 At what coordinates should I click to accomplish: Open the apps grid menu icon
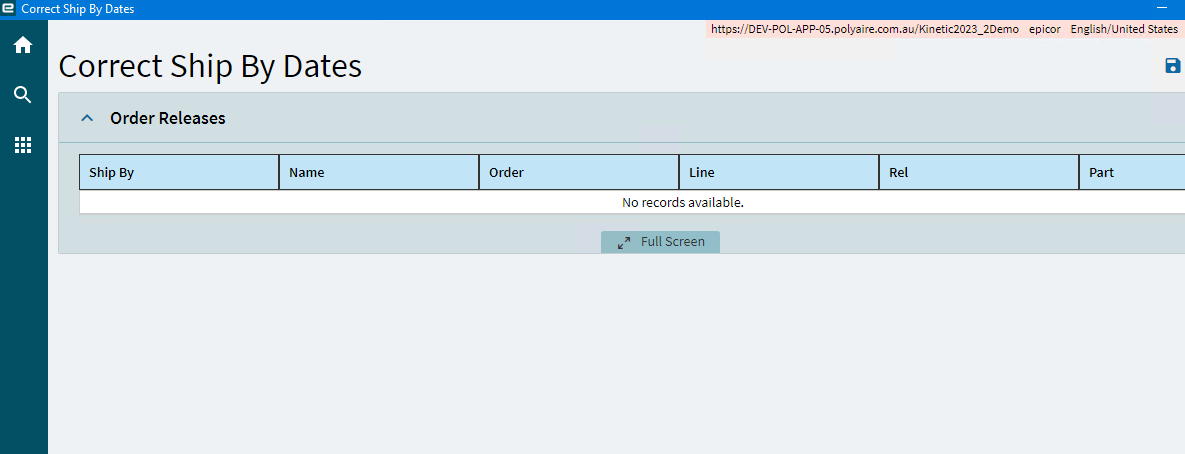coord(23,145)
